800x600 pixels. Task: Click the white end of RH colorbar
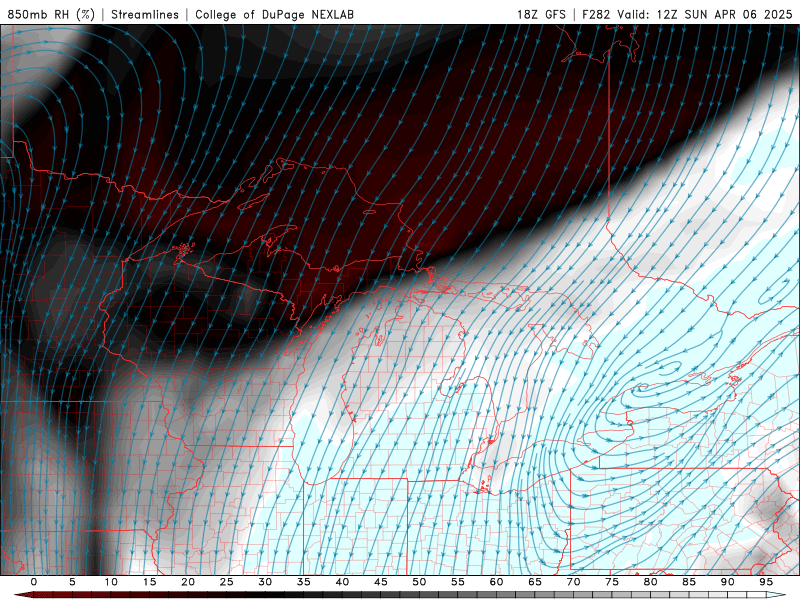[776, 595]
